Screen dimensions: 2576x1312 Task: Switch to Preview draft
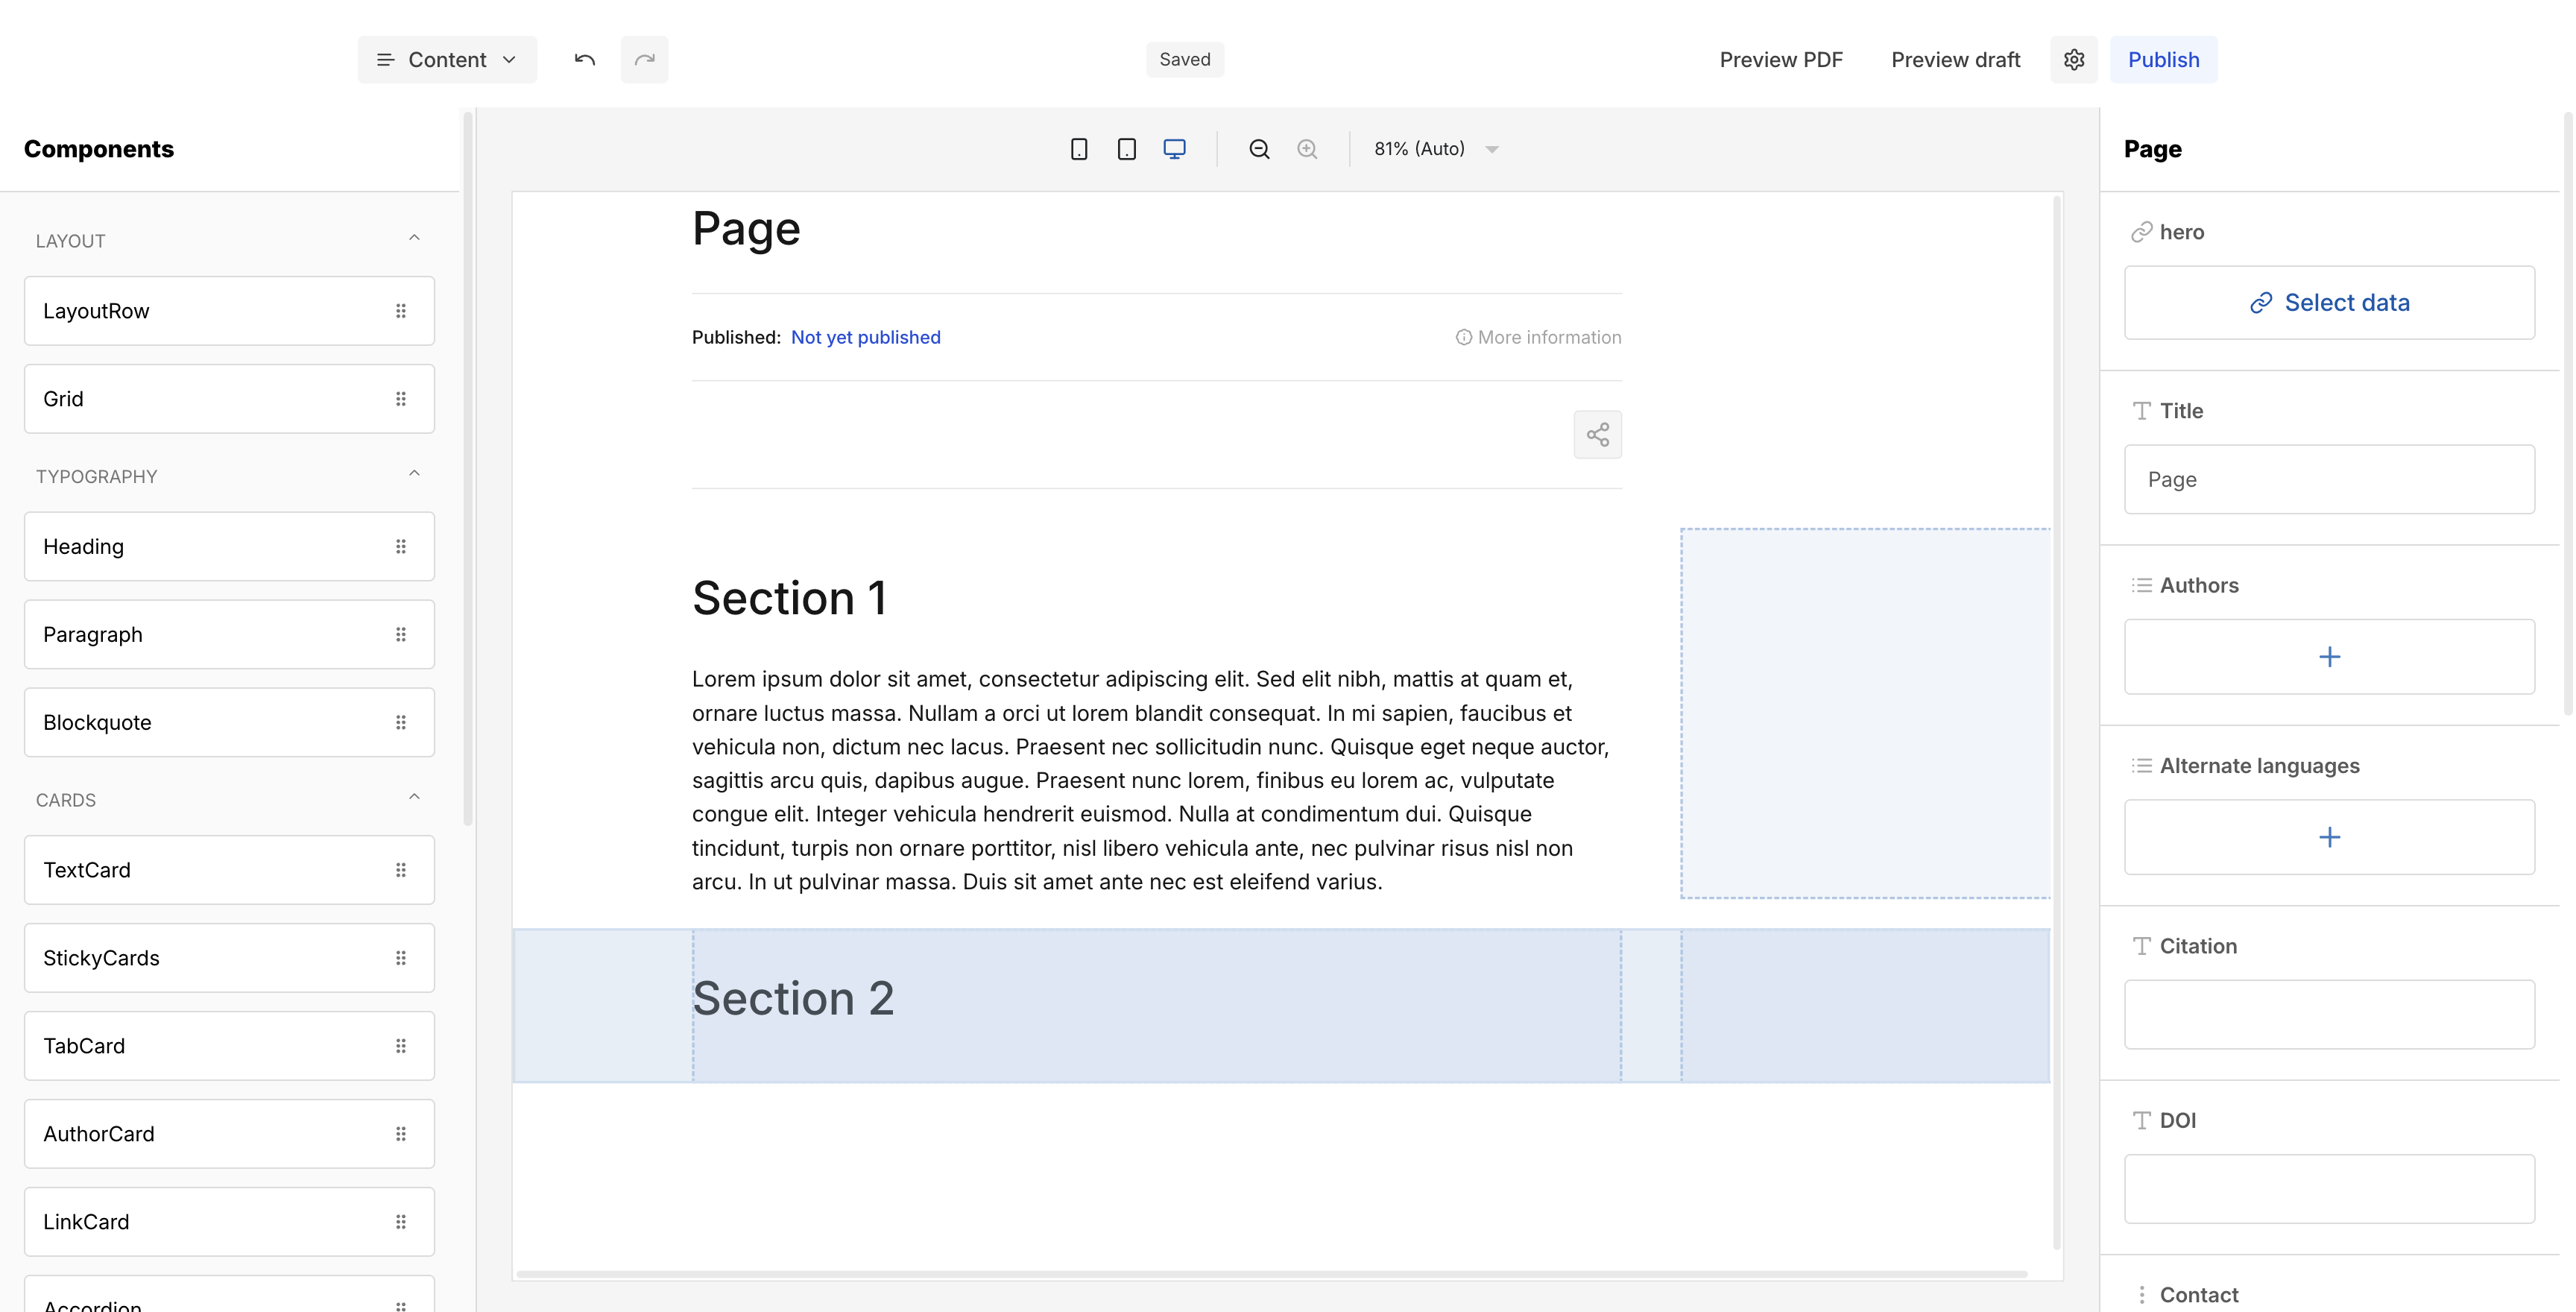pos(1955,59)
